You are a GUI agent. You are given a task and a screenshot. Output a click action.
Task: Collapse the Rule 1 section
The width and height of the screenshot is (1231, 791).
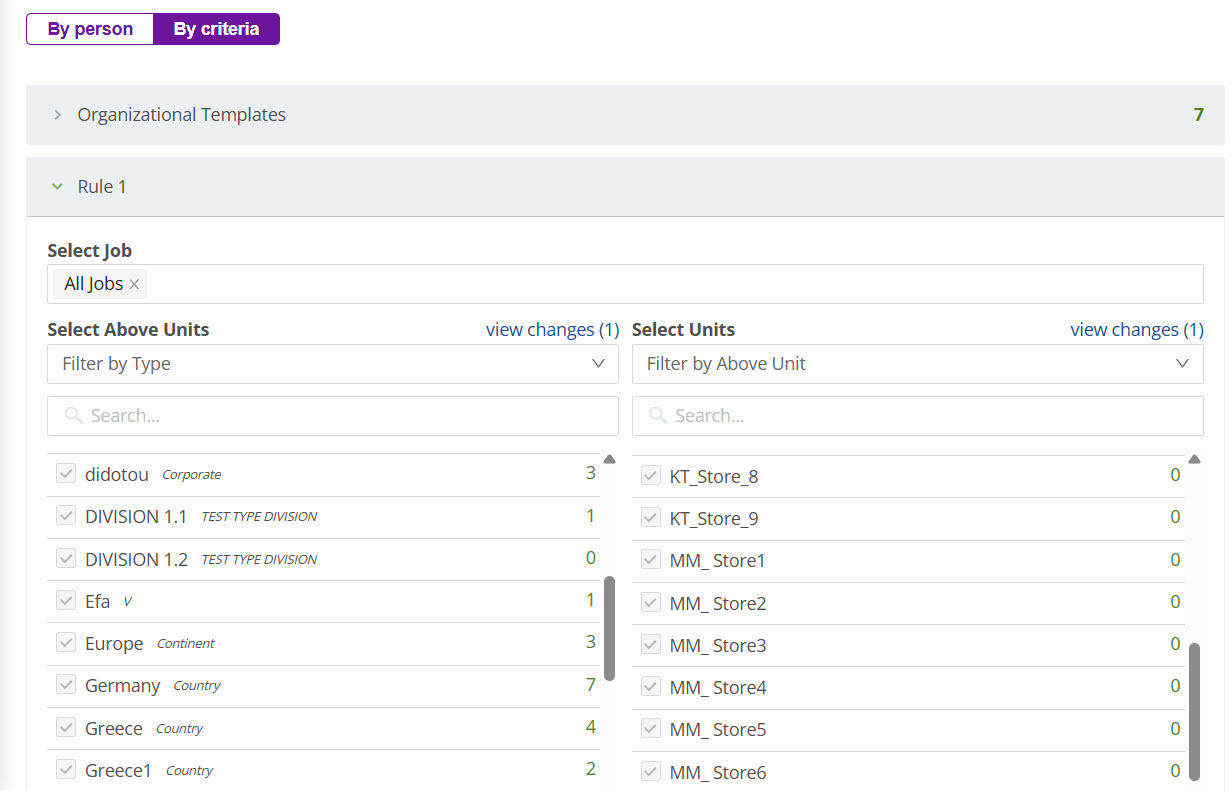pos(58,187)
